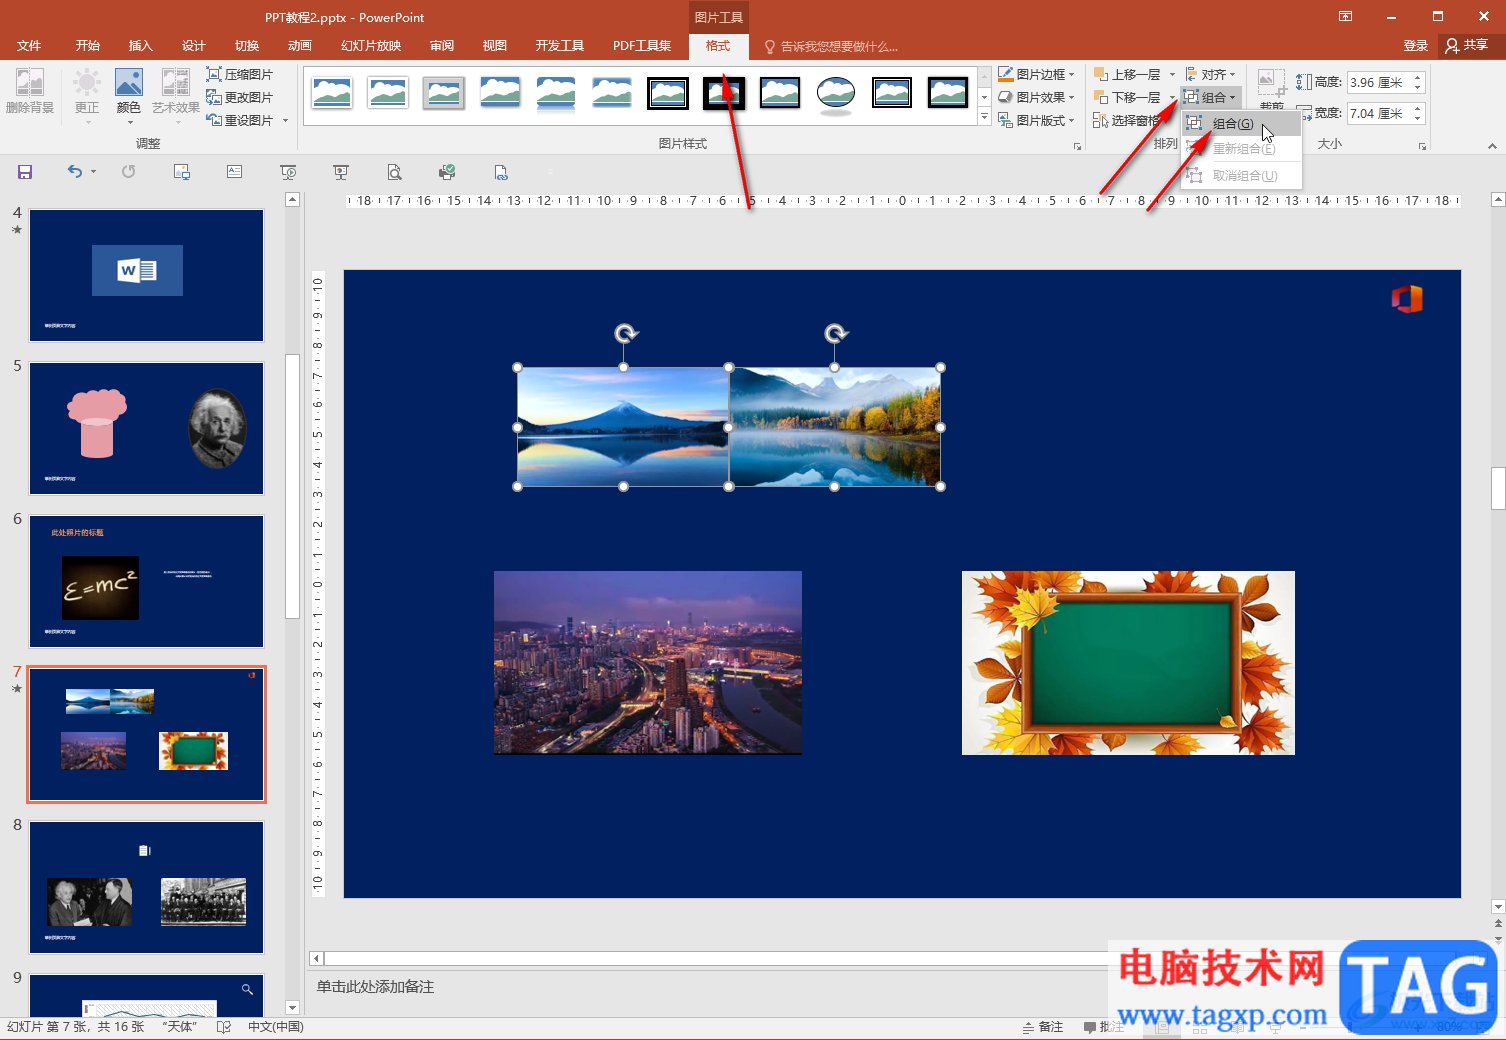1506x1040 pixels.
Task: Expand the picture styles gallery more button
Action: coord(984,118)
